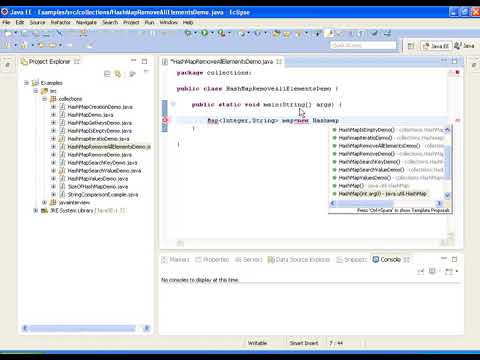This screenshot has height=360, width=480.
Task: Open the Search menu
Action: [110, 22]
